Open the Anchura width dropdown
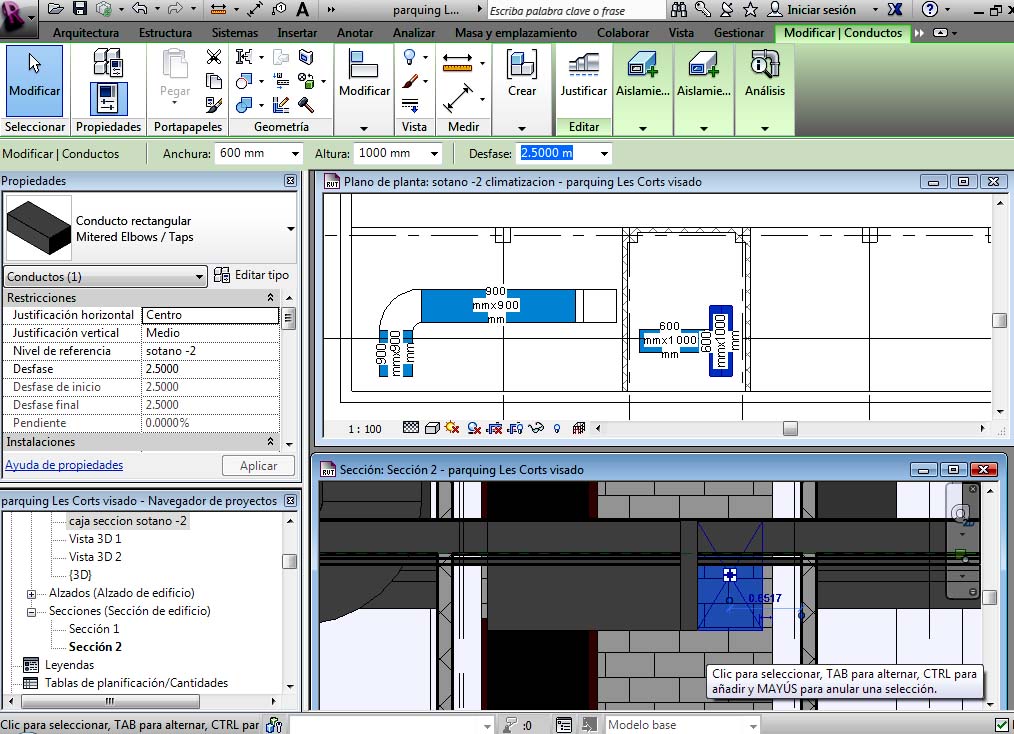1014x734 pixels. click(x=294, y=154)
